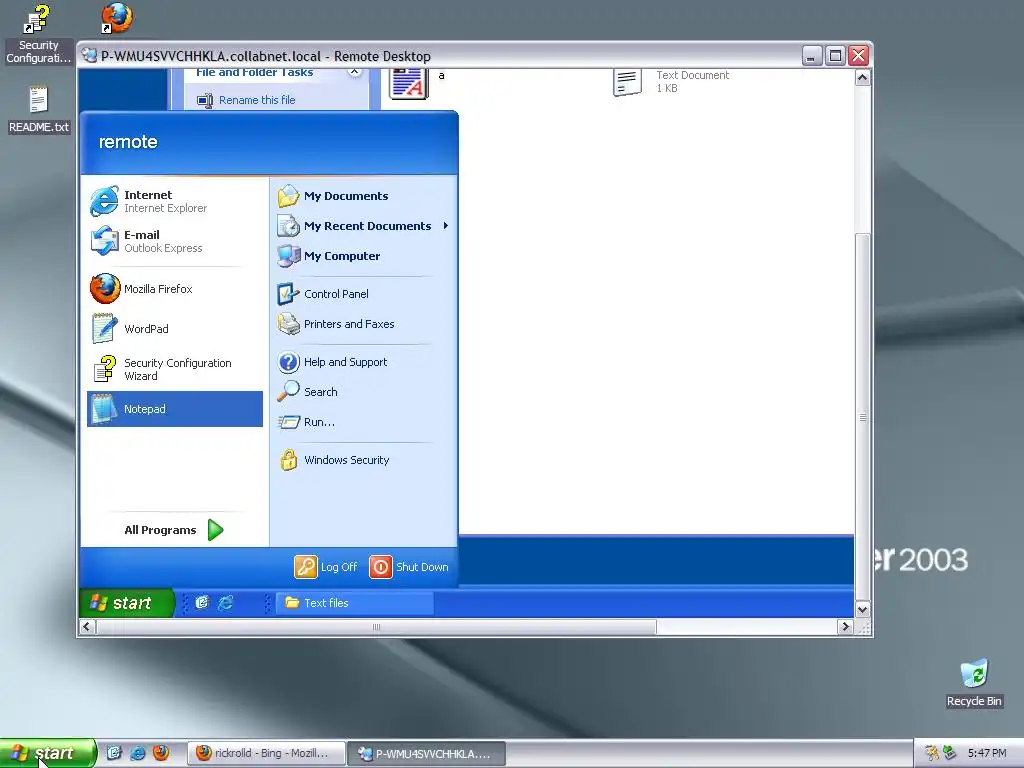The width and height of the screenshot is (1024, 768).
Task: Open Security Configuration desktop shortcut
Action: [38, 34]
